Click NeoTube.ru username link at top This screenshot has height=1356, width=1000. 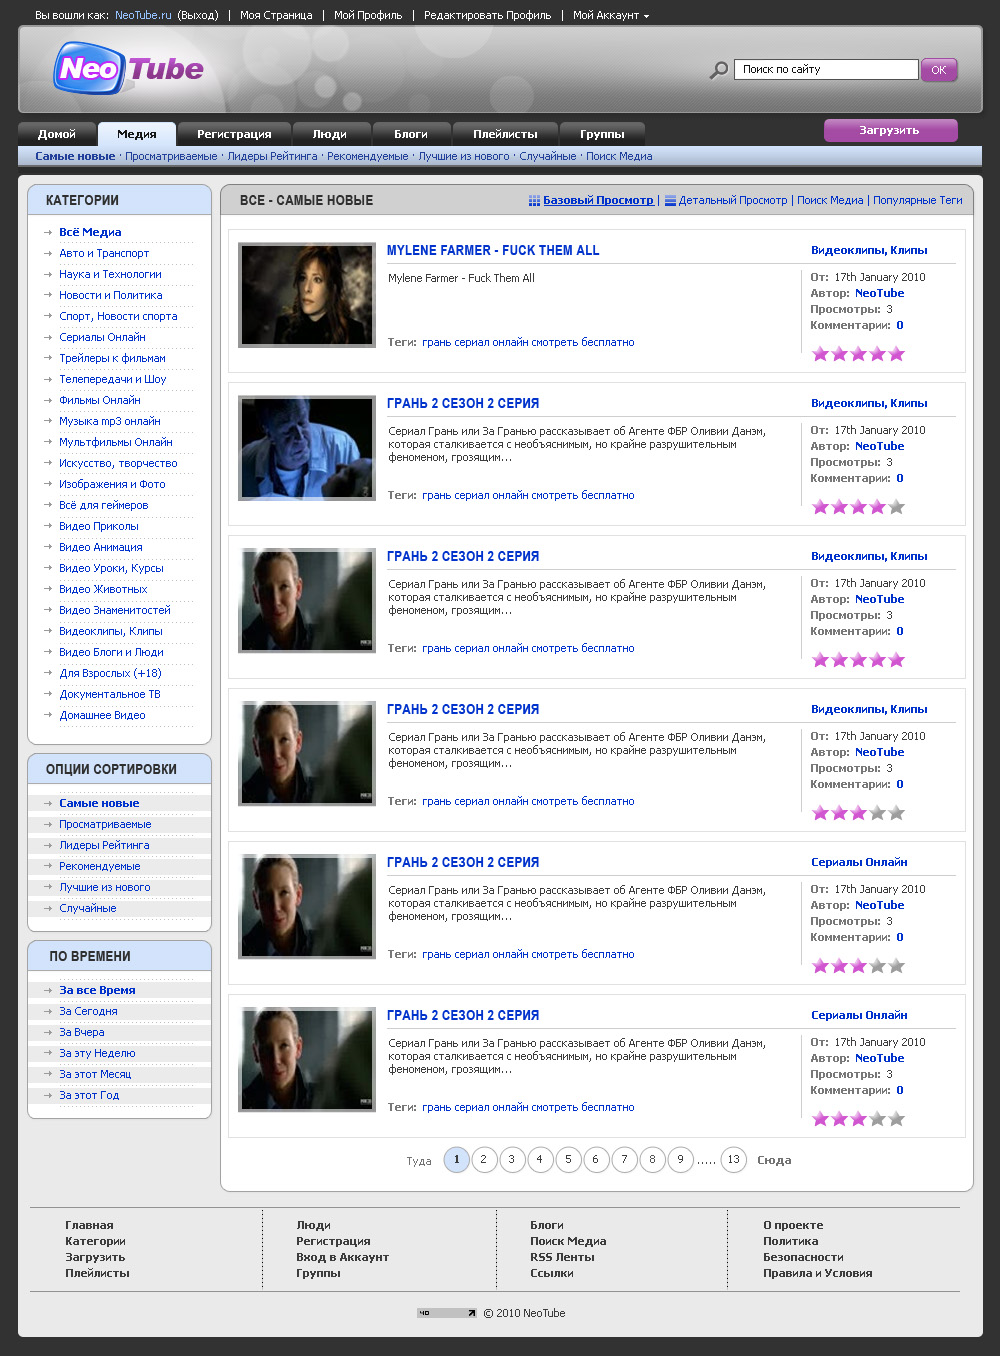[x=143, y=15]
